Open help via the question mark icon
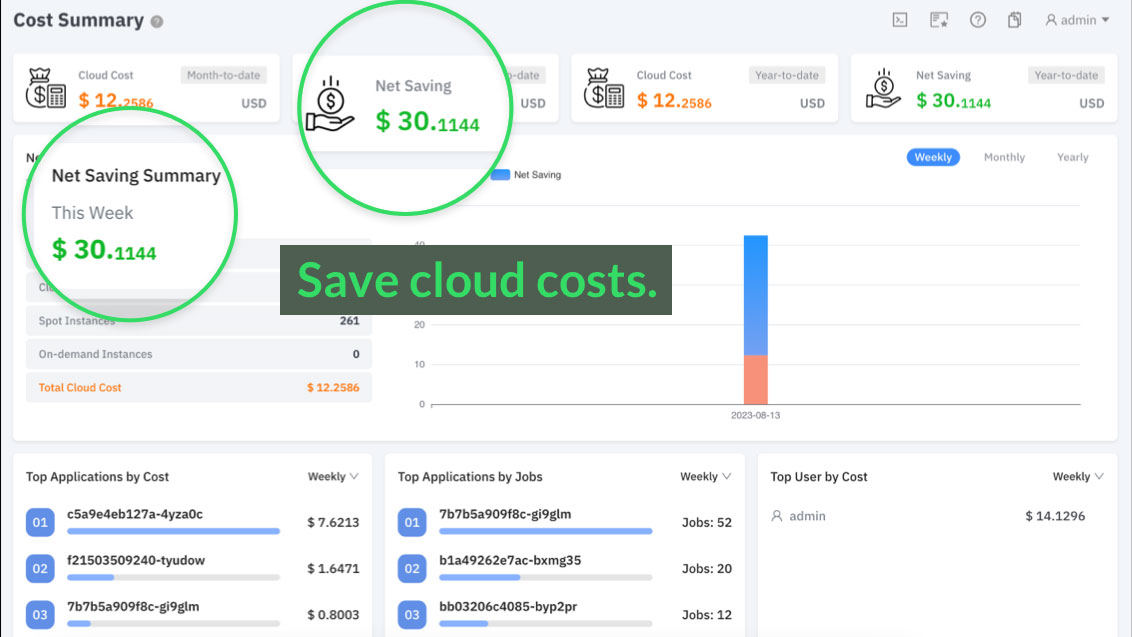The image size is (1132, 637). click(x=977, y=20)
